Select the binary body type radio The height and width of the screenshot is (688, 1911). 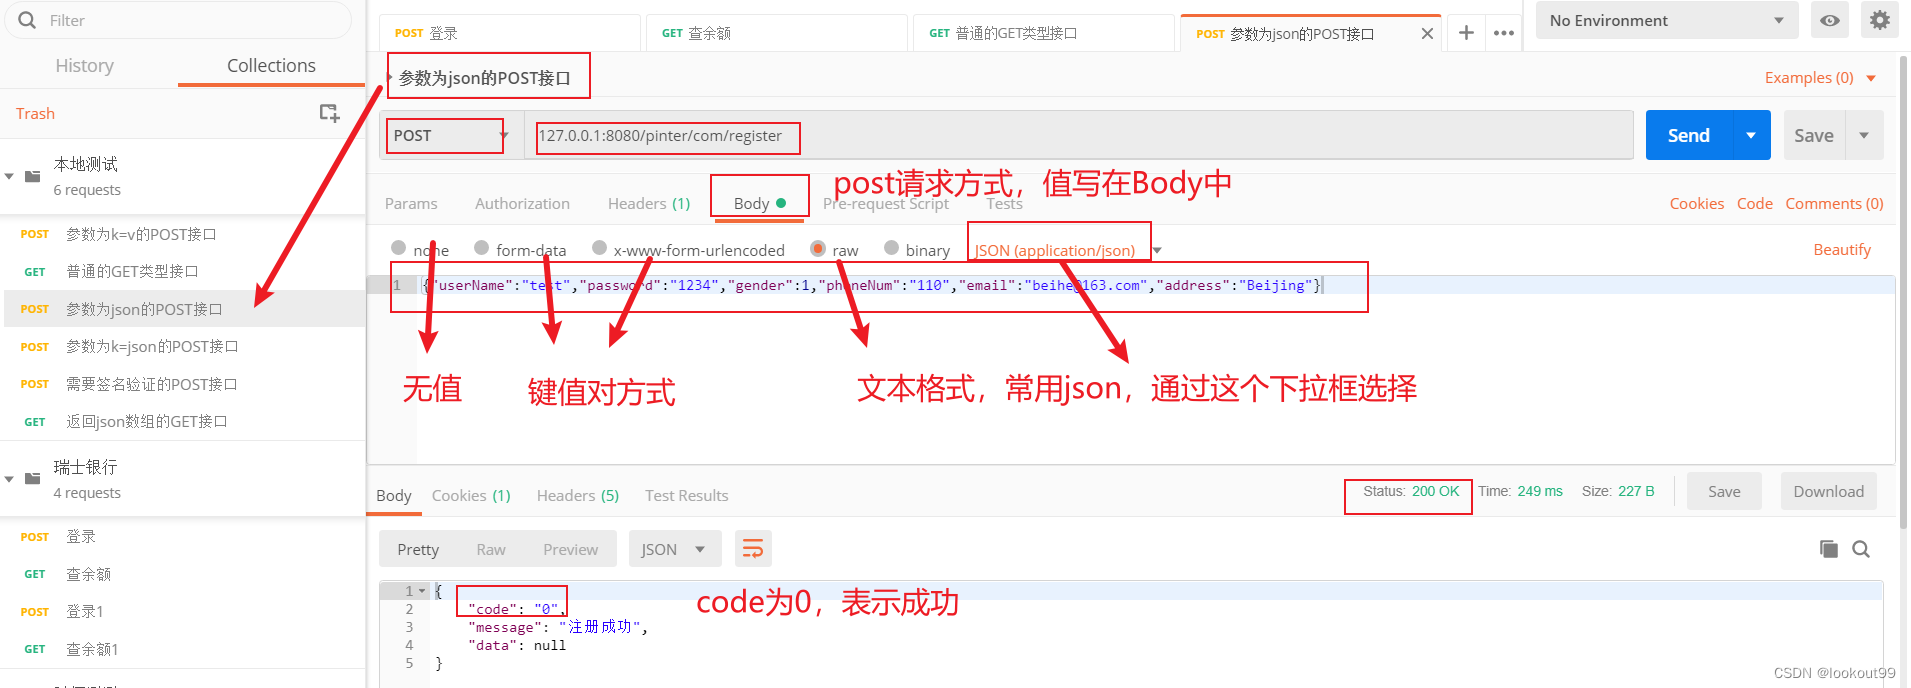tap(891, 248)
